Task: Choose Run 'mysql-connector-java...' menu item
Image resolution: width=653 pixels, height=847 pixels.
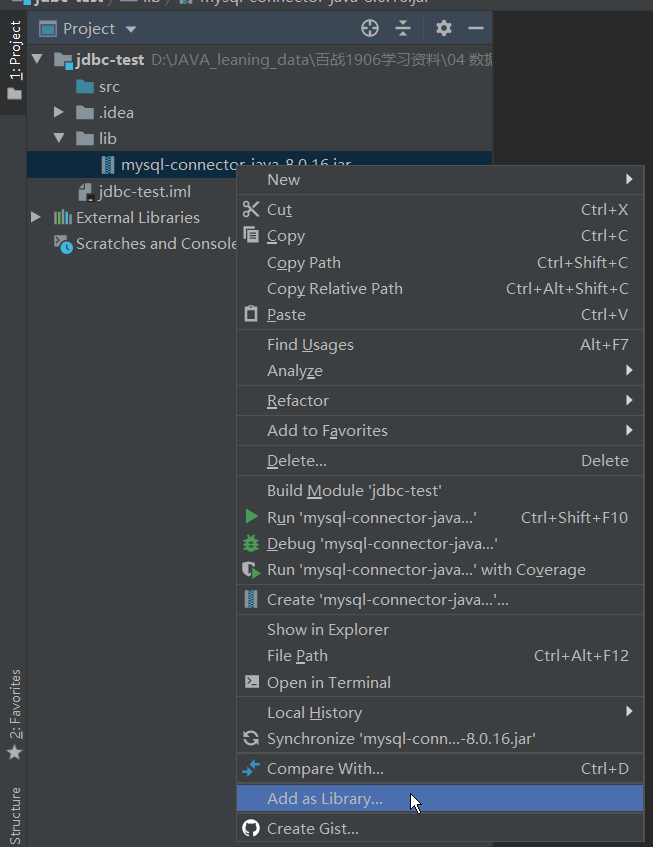Action: 440,517
